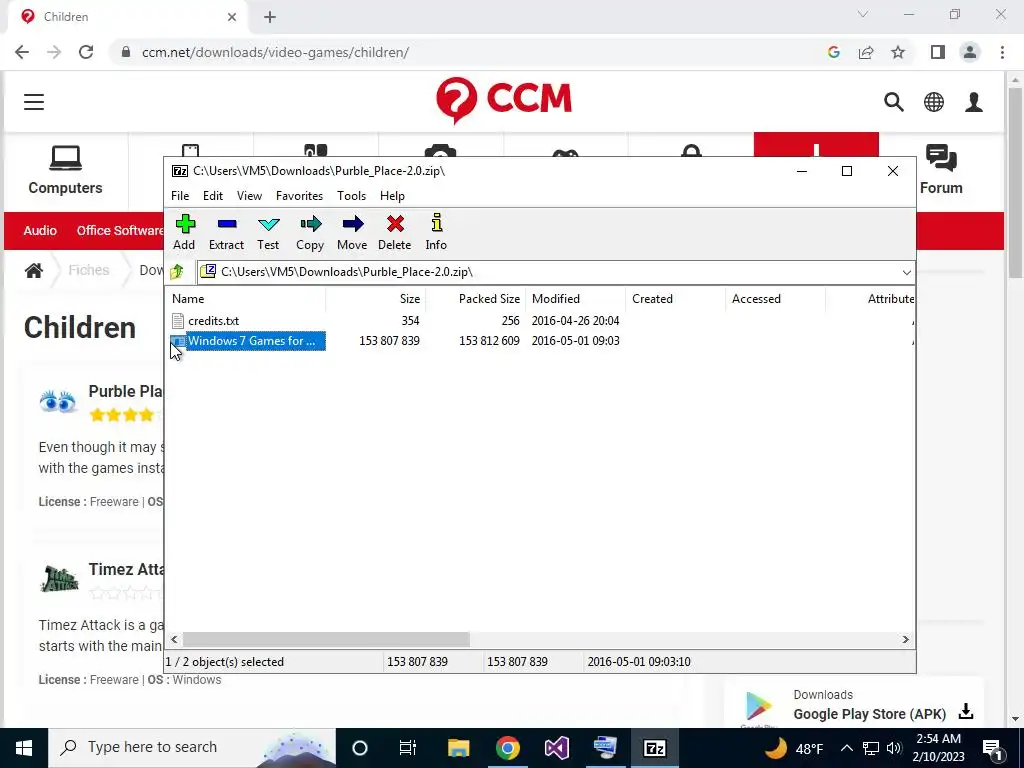Select the Copy toolbar icon

pyautogui.click(x=310, y=232)
